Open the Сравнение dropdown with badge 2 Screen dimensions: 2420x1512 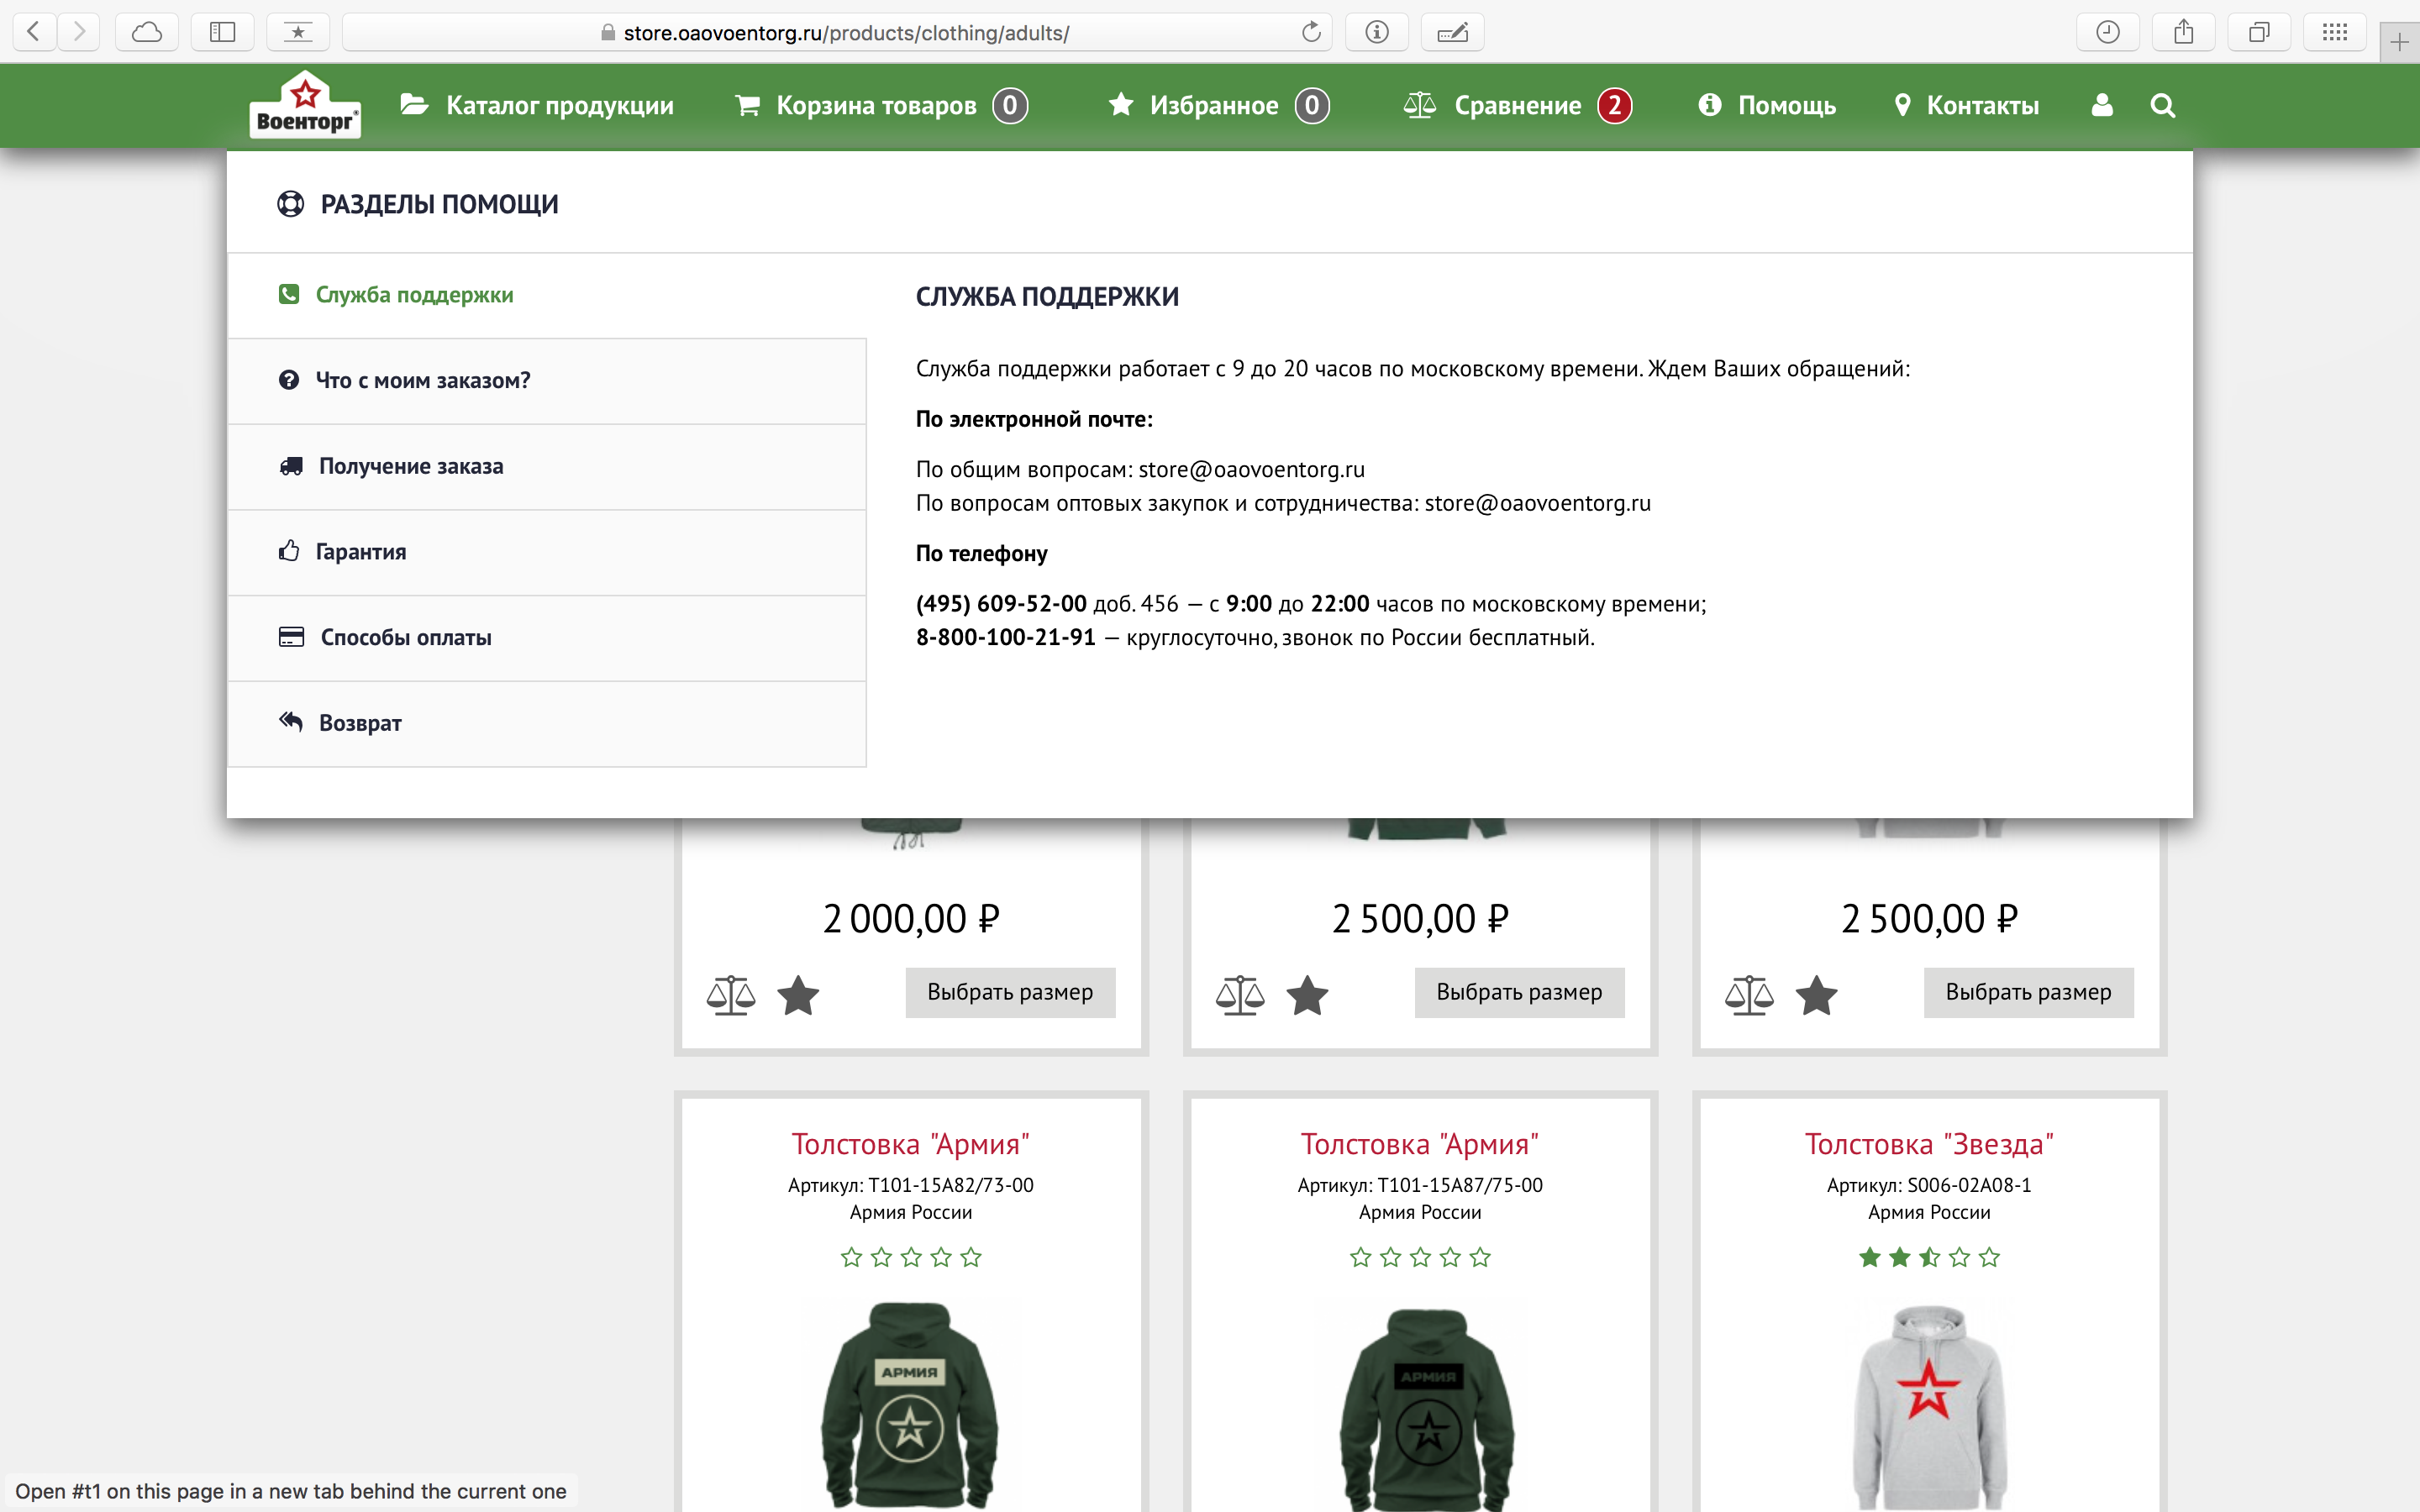[1517, 105]
